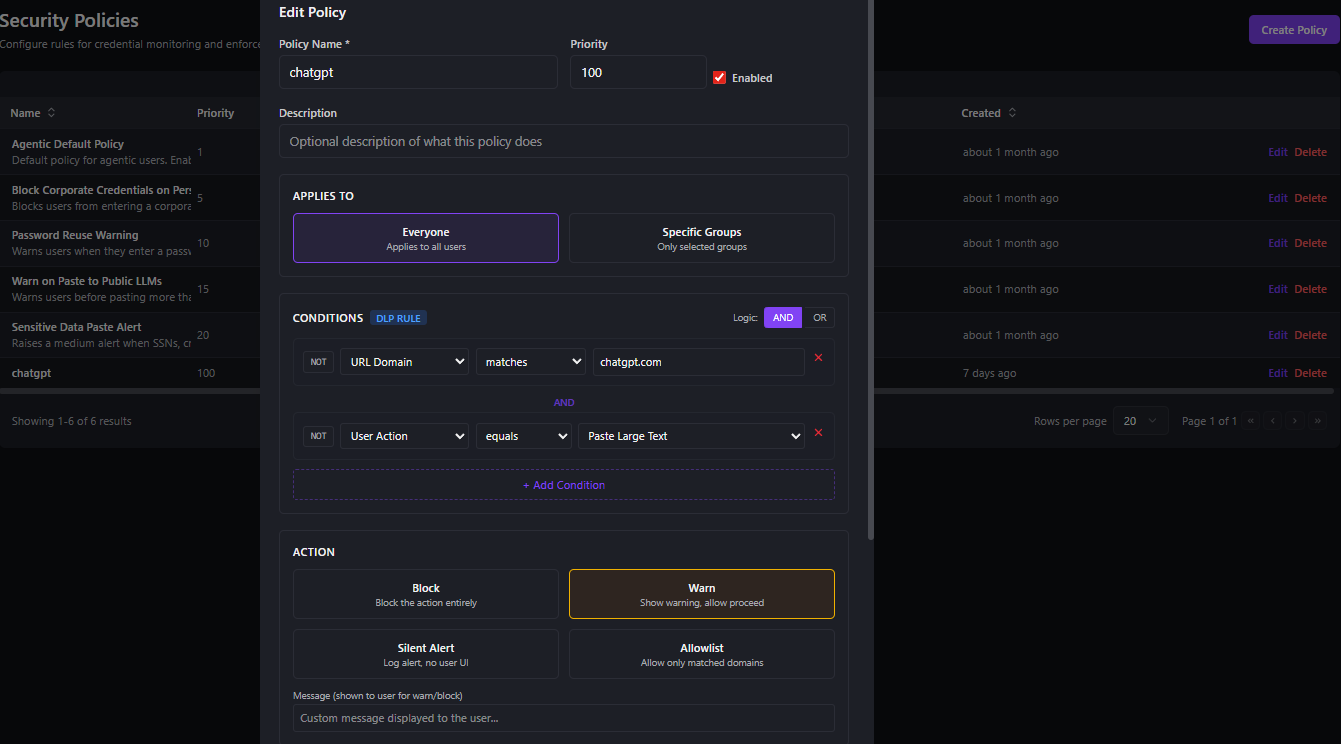Screen dimensions: 1341x744
Task: Delete the Sensitive Data Paste Alert policy
Action: [x=1311, y=335]
